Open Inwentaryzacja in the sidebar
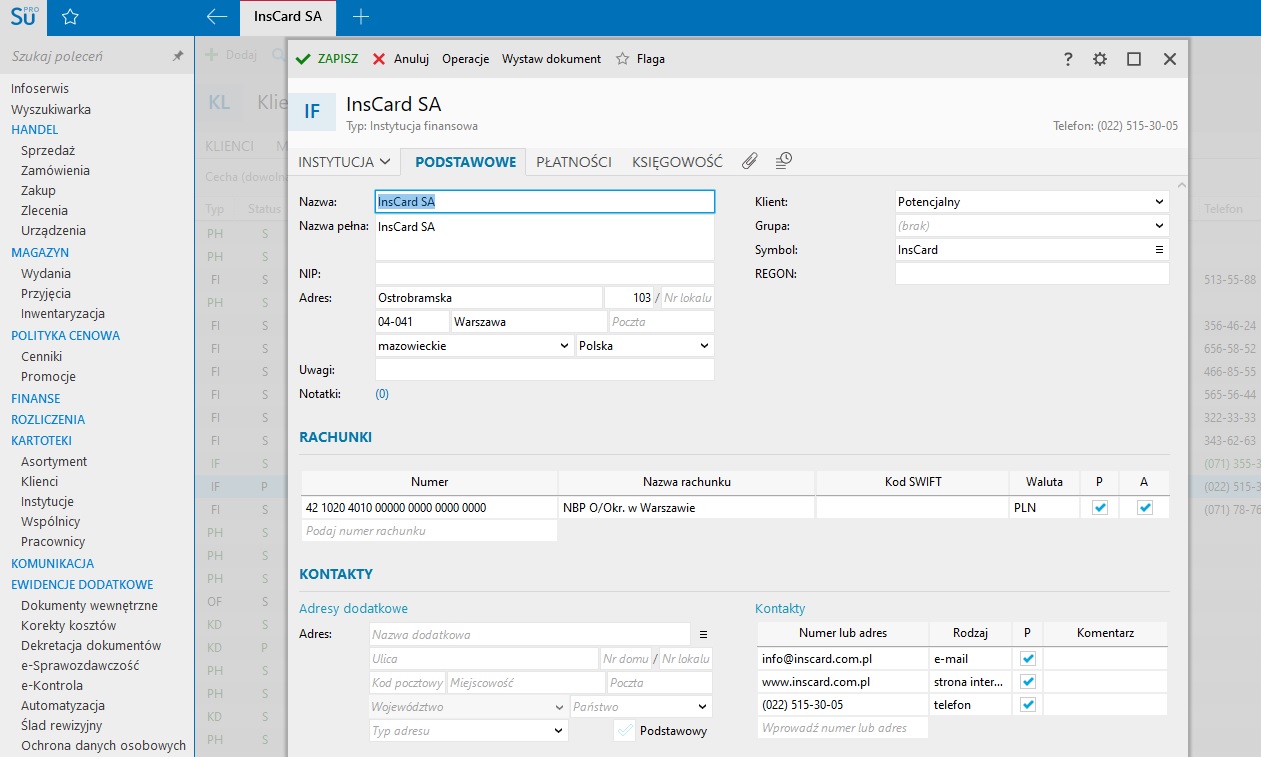The width and height of the screenshot is (1261, 757). coord(63,314)
